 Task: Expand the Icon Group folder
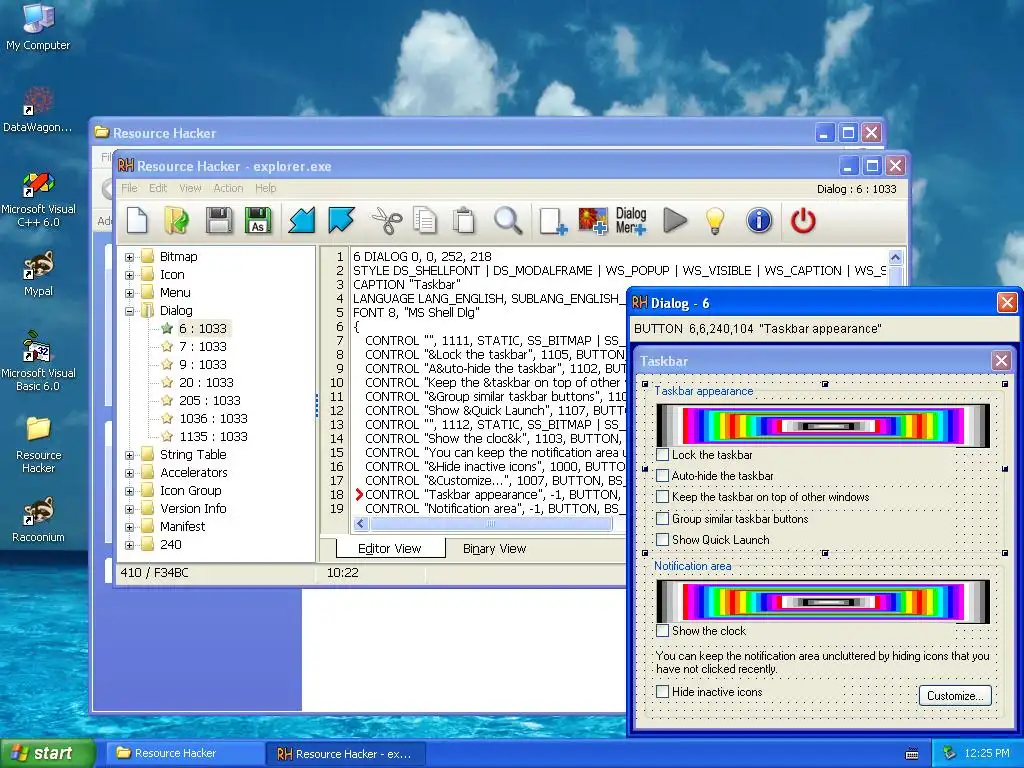[129, 491]
